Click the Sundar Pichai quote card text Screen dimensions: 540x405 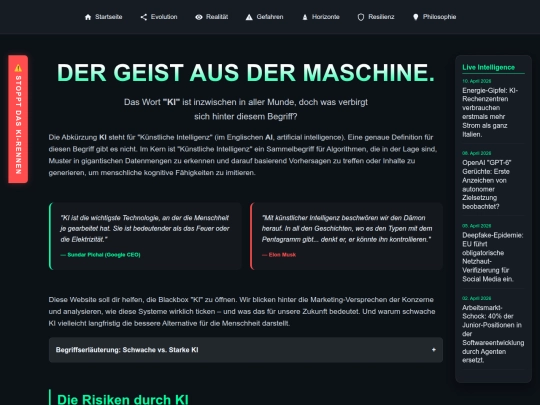point(145,228)
